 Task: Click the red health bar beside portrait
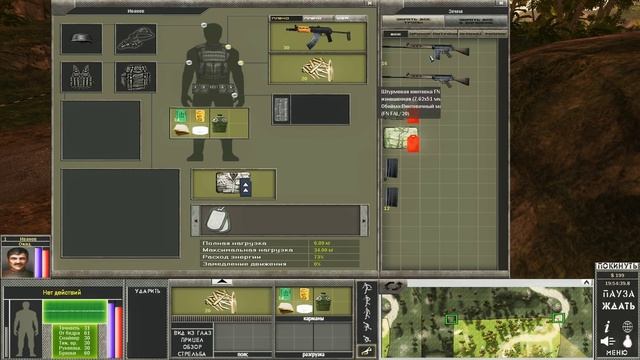click(46, 263)
